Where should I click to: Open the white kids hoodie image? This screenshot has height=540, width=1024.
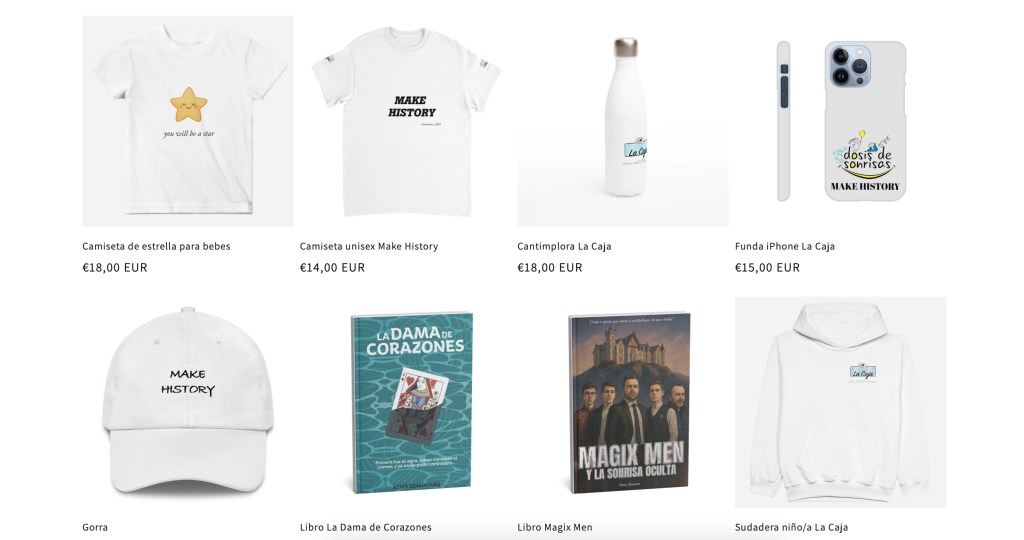[840, 402]
